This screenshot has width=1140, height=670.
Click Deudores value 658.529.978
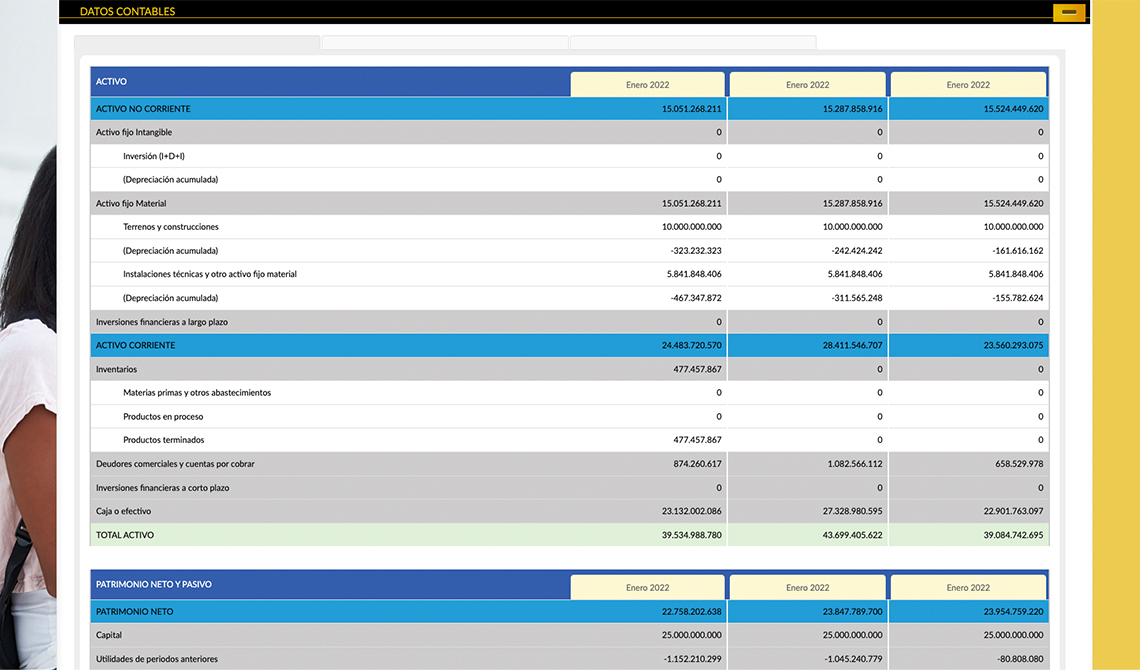click(x=1019, y=464)
